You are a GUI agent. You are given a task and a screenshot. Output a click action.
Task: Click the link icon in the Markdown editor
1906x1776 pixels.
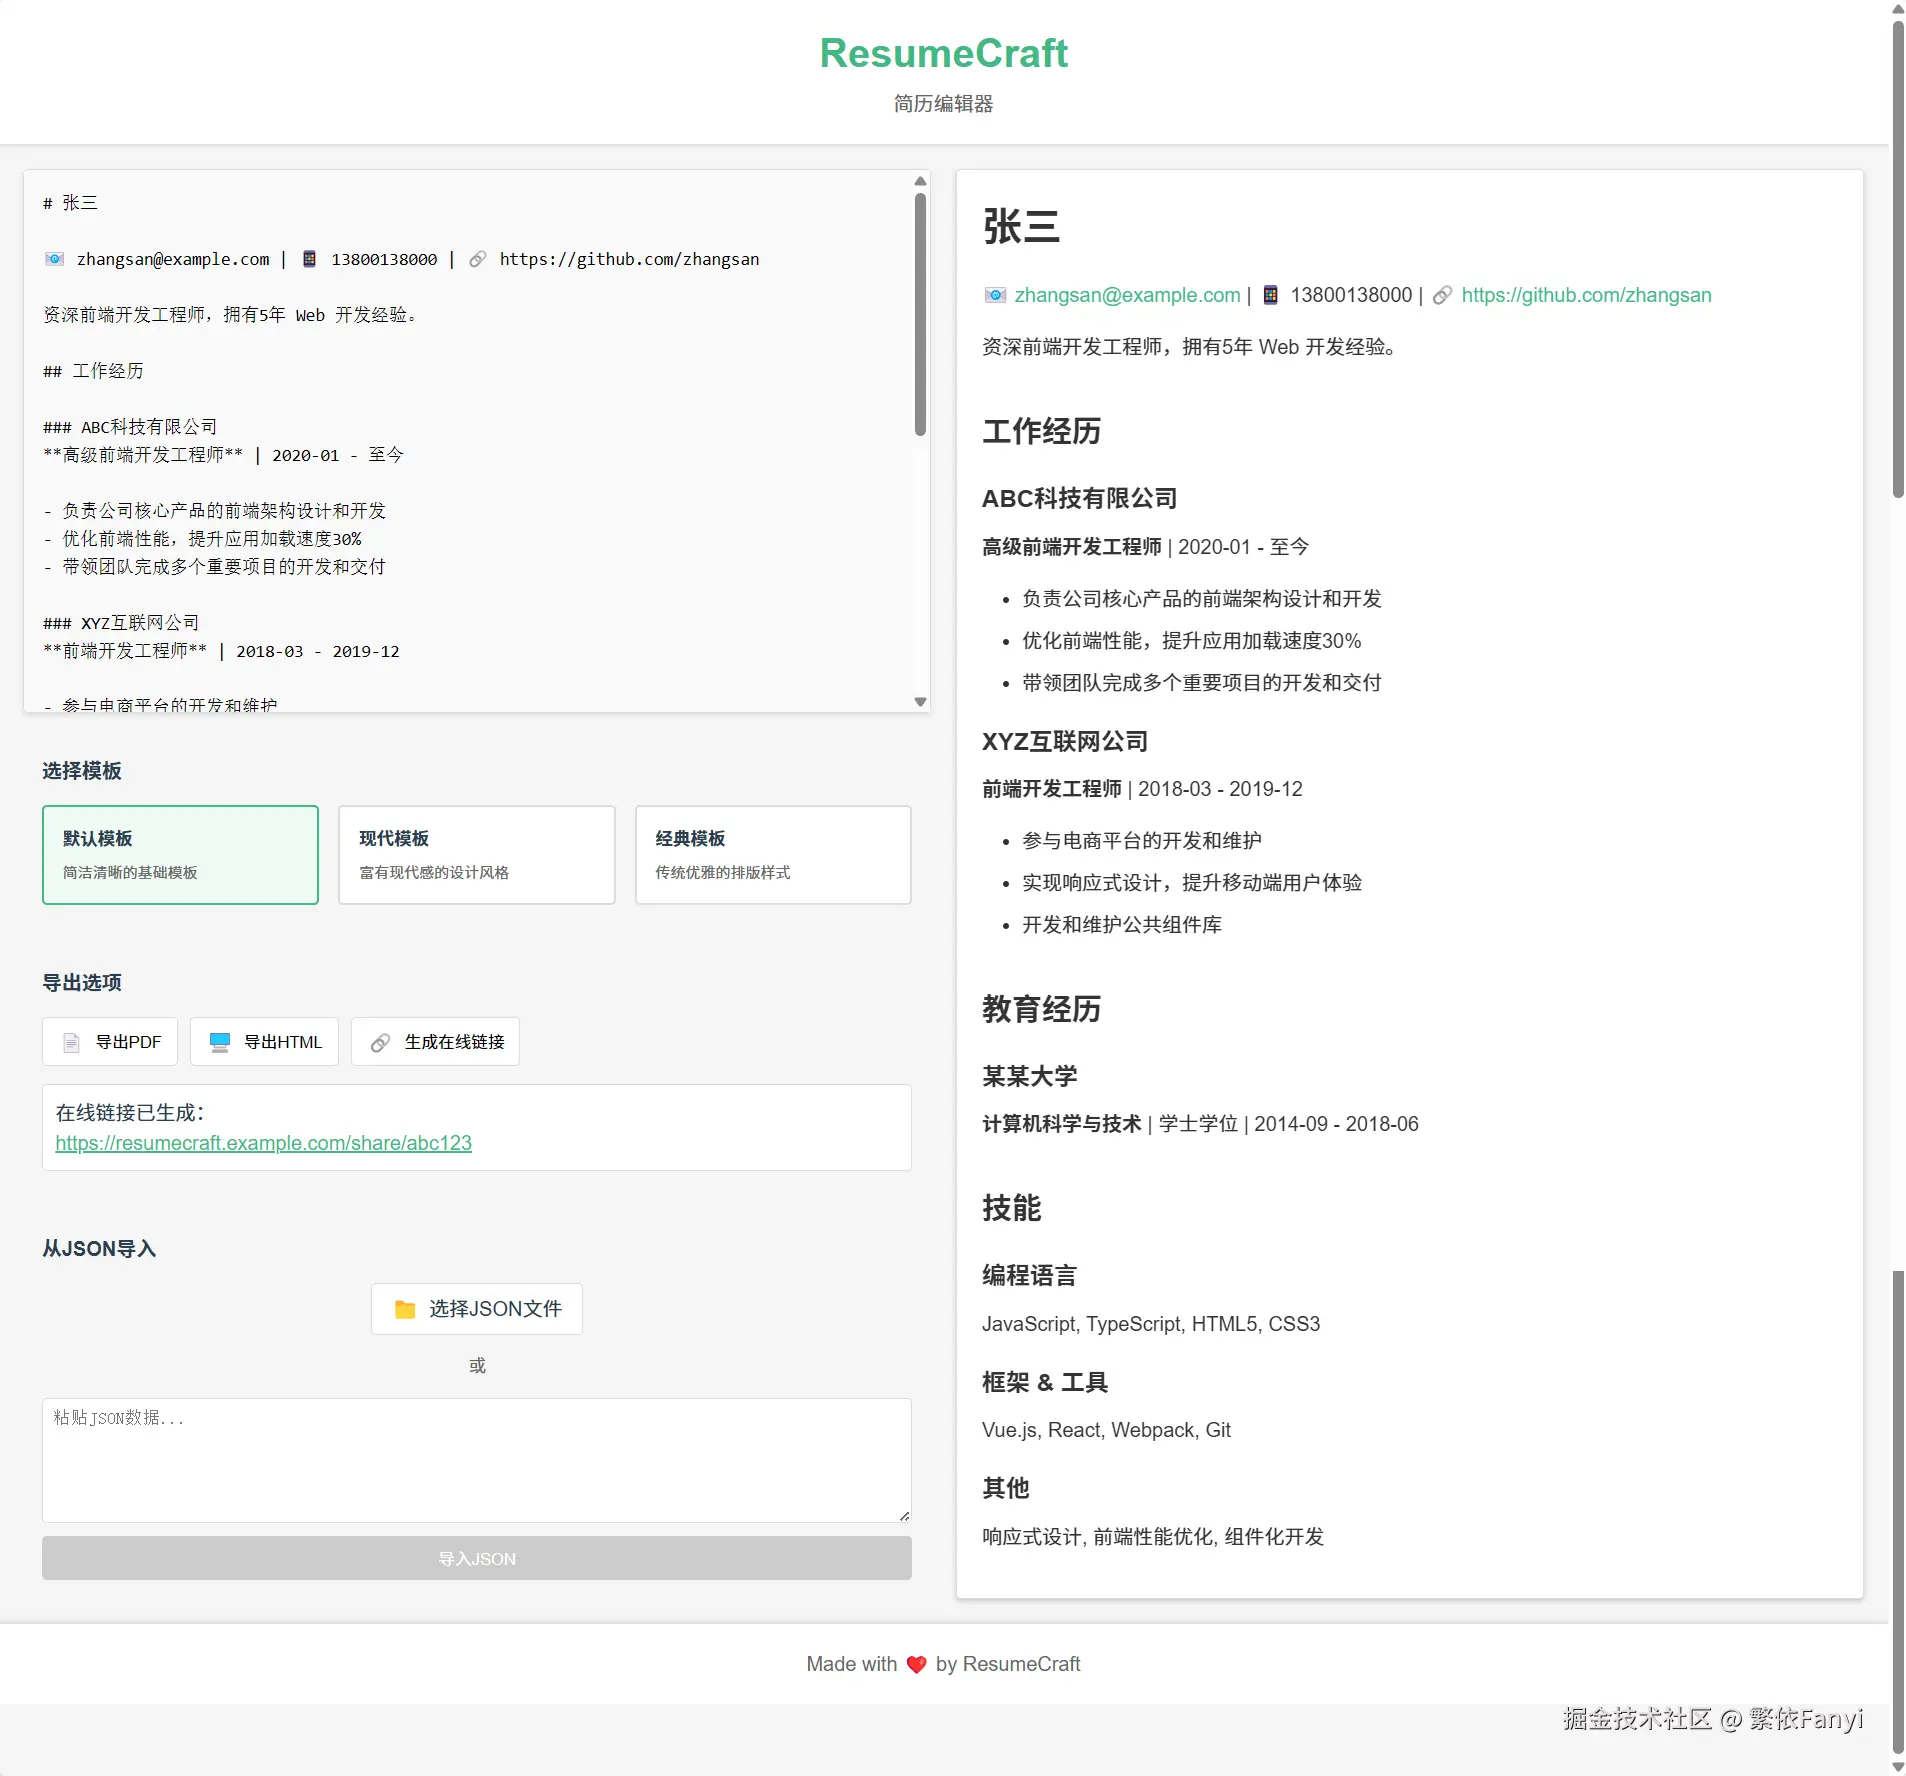pos(478,259)
